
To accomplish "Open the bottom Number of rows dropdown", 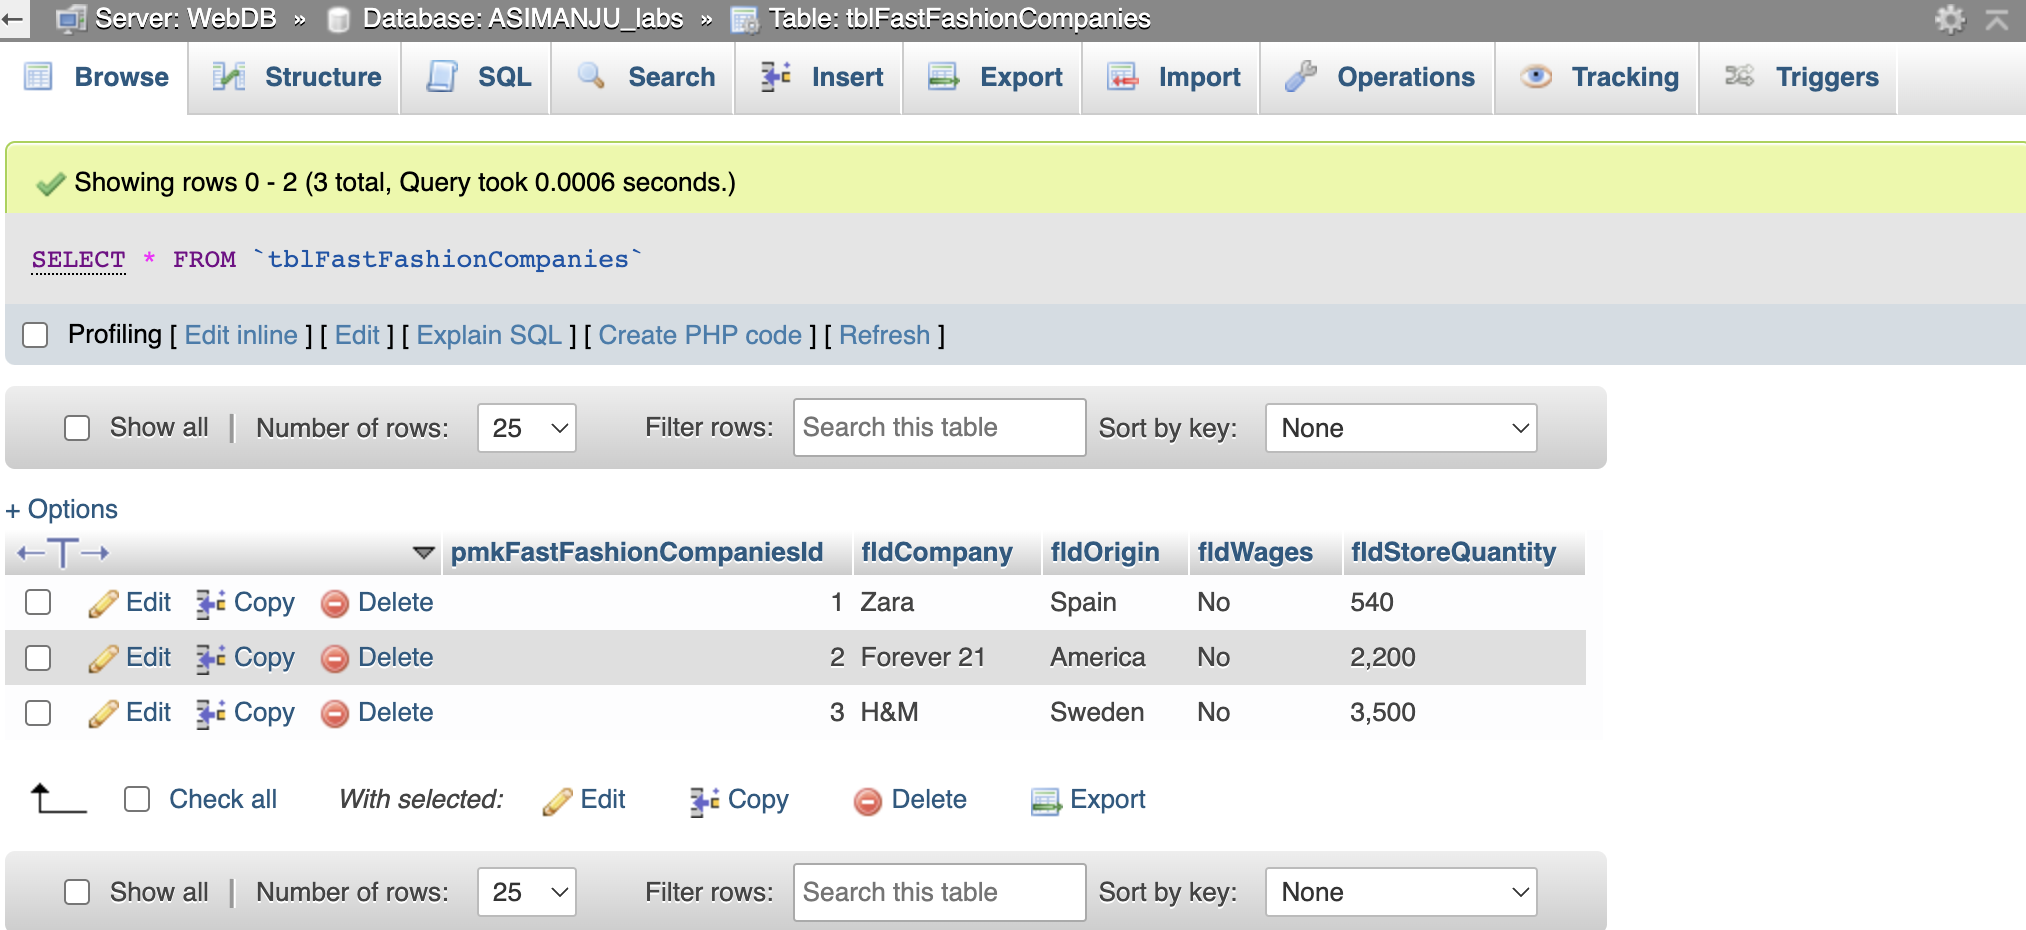I will coord(527,892).
